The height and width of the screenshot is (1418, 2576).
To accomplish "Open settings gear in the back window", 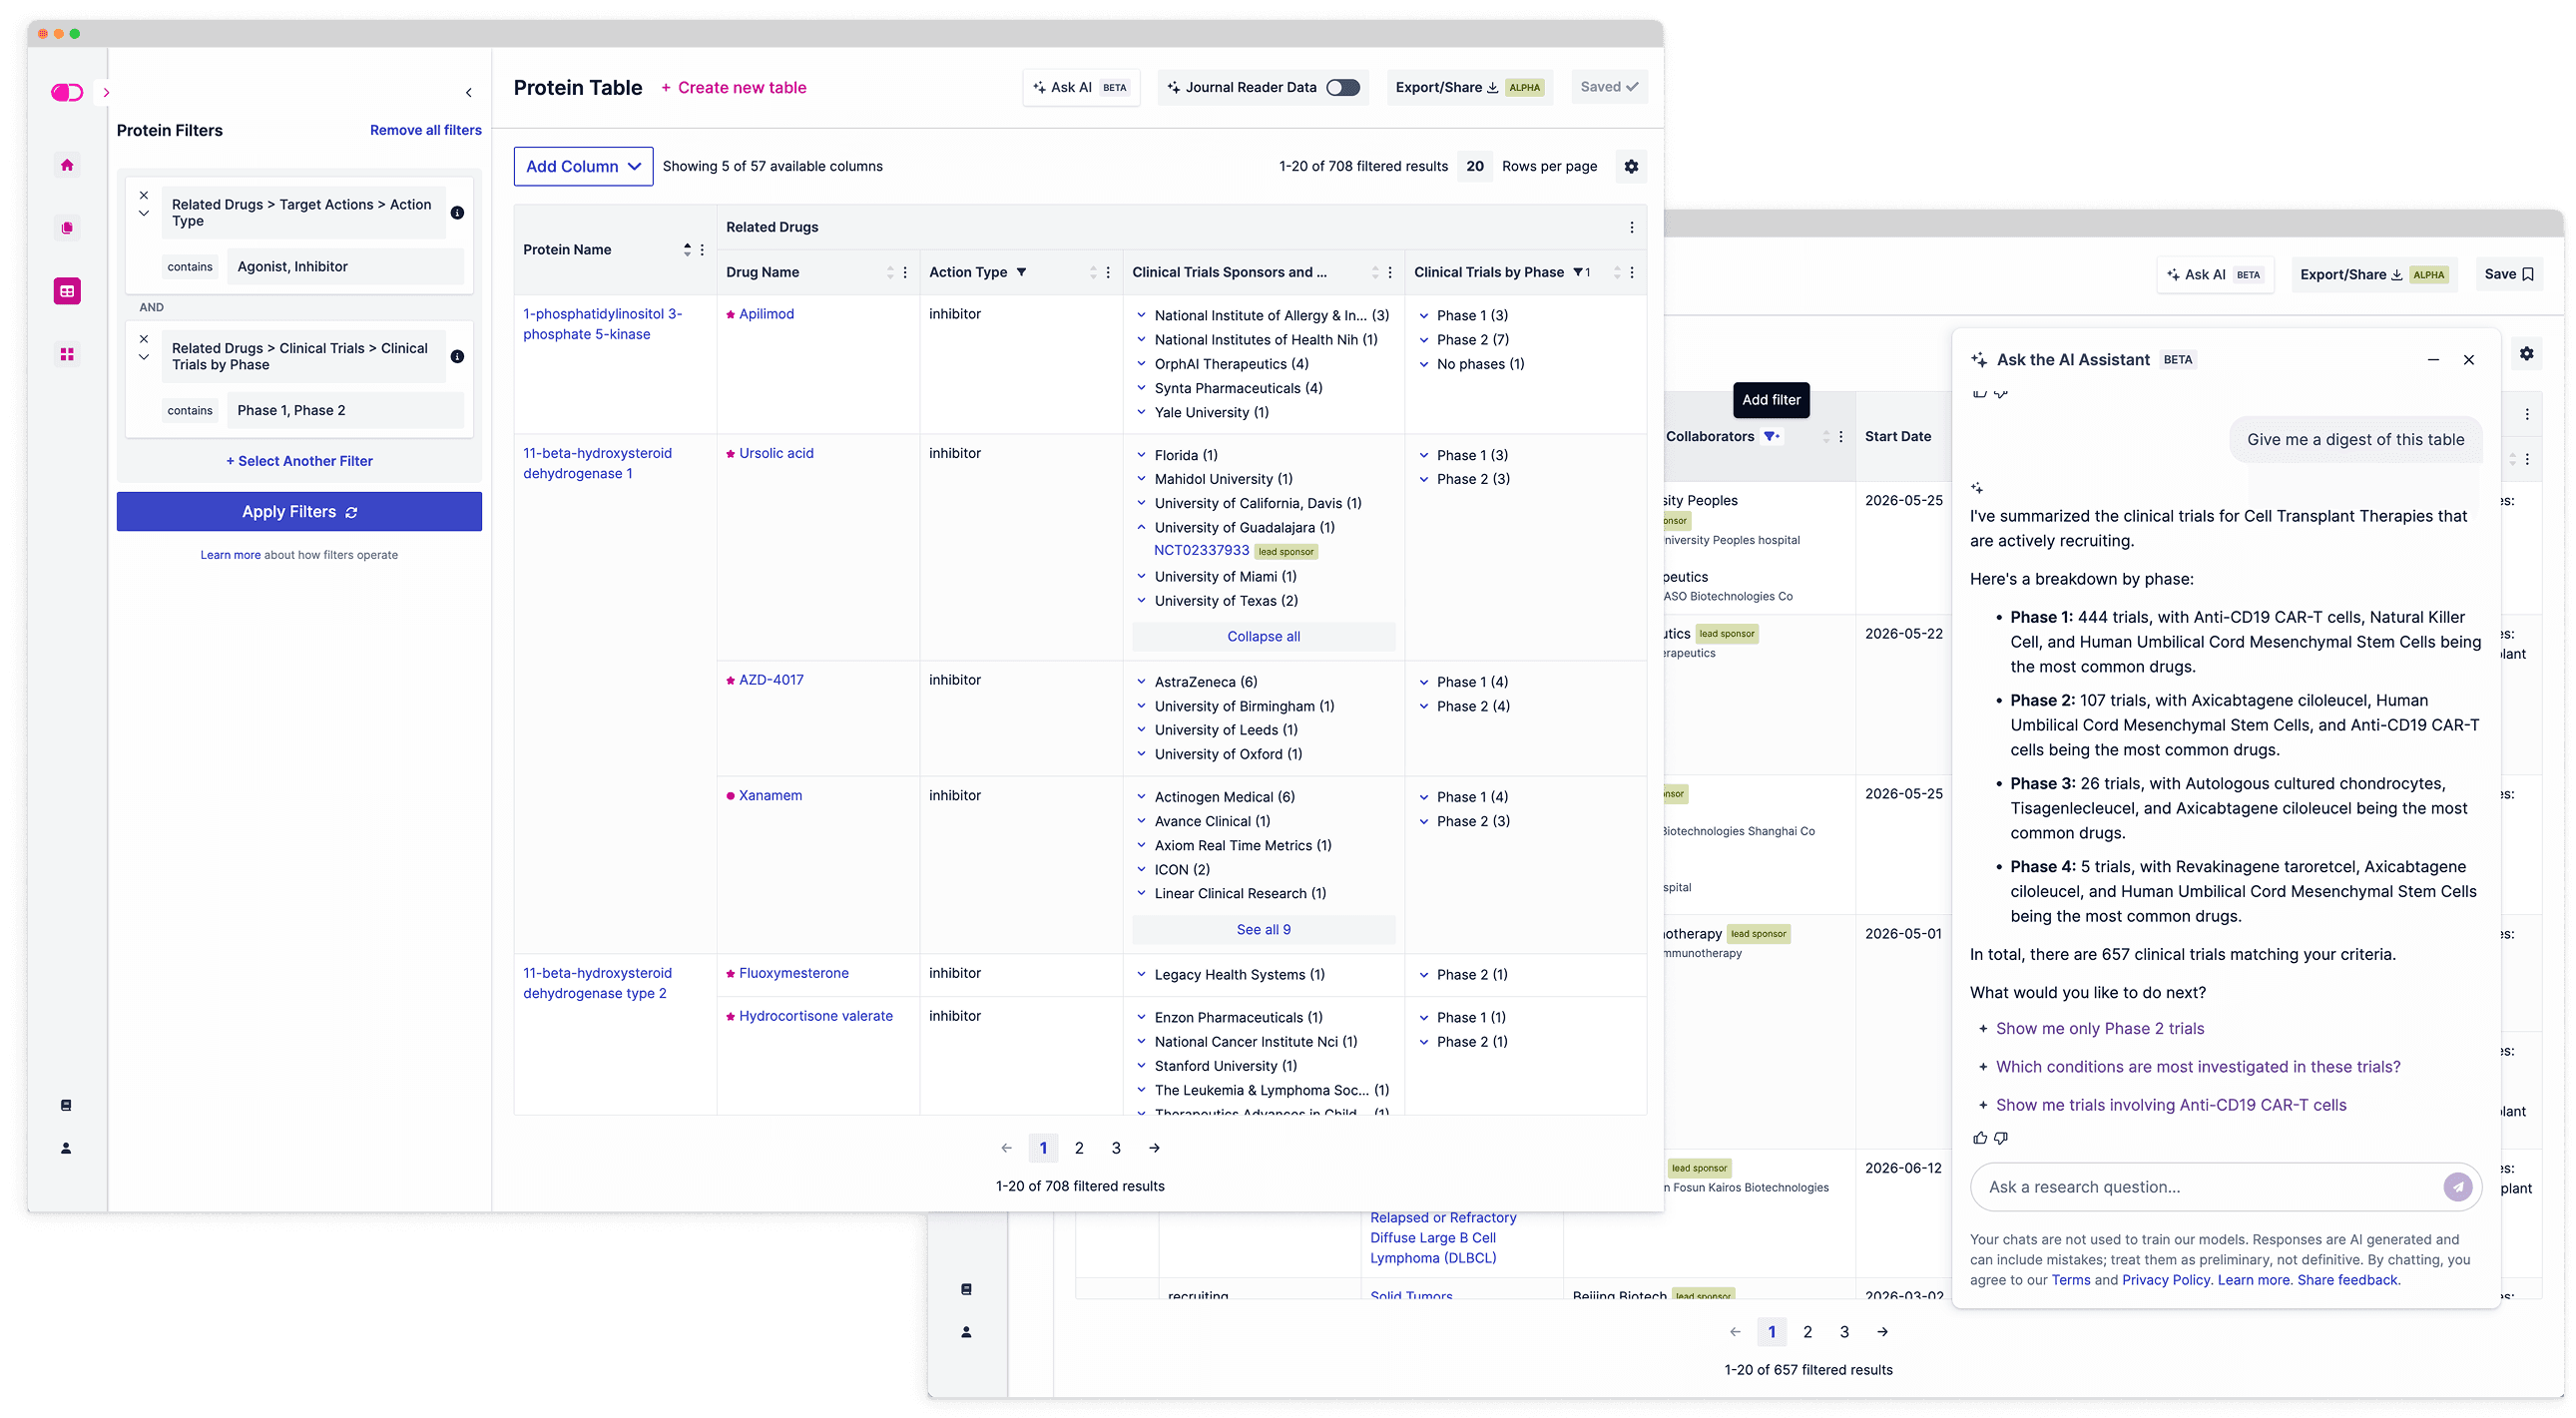I will pyautogui.click(x=2526, y=354).
